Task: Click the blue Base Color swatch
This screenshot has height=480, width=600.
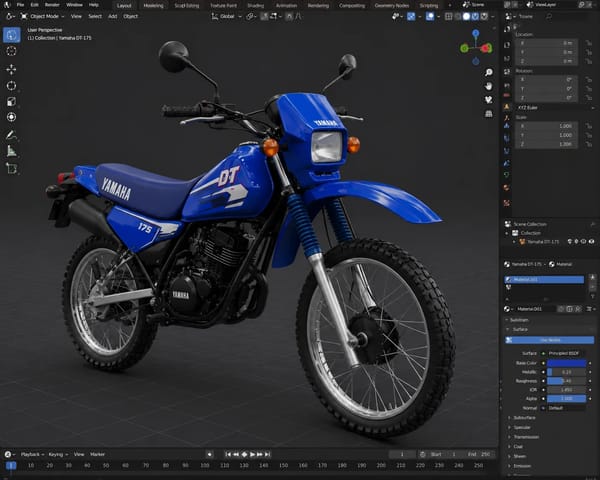Action: (566, 363)
